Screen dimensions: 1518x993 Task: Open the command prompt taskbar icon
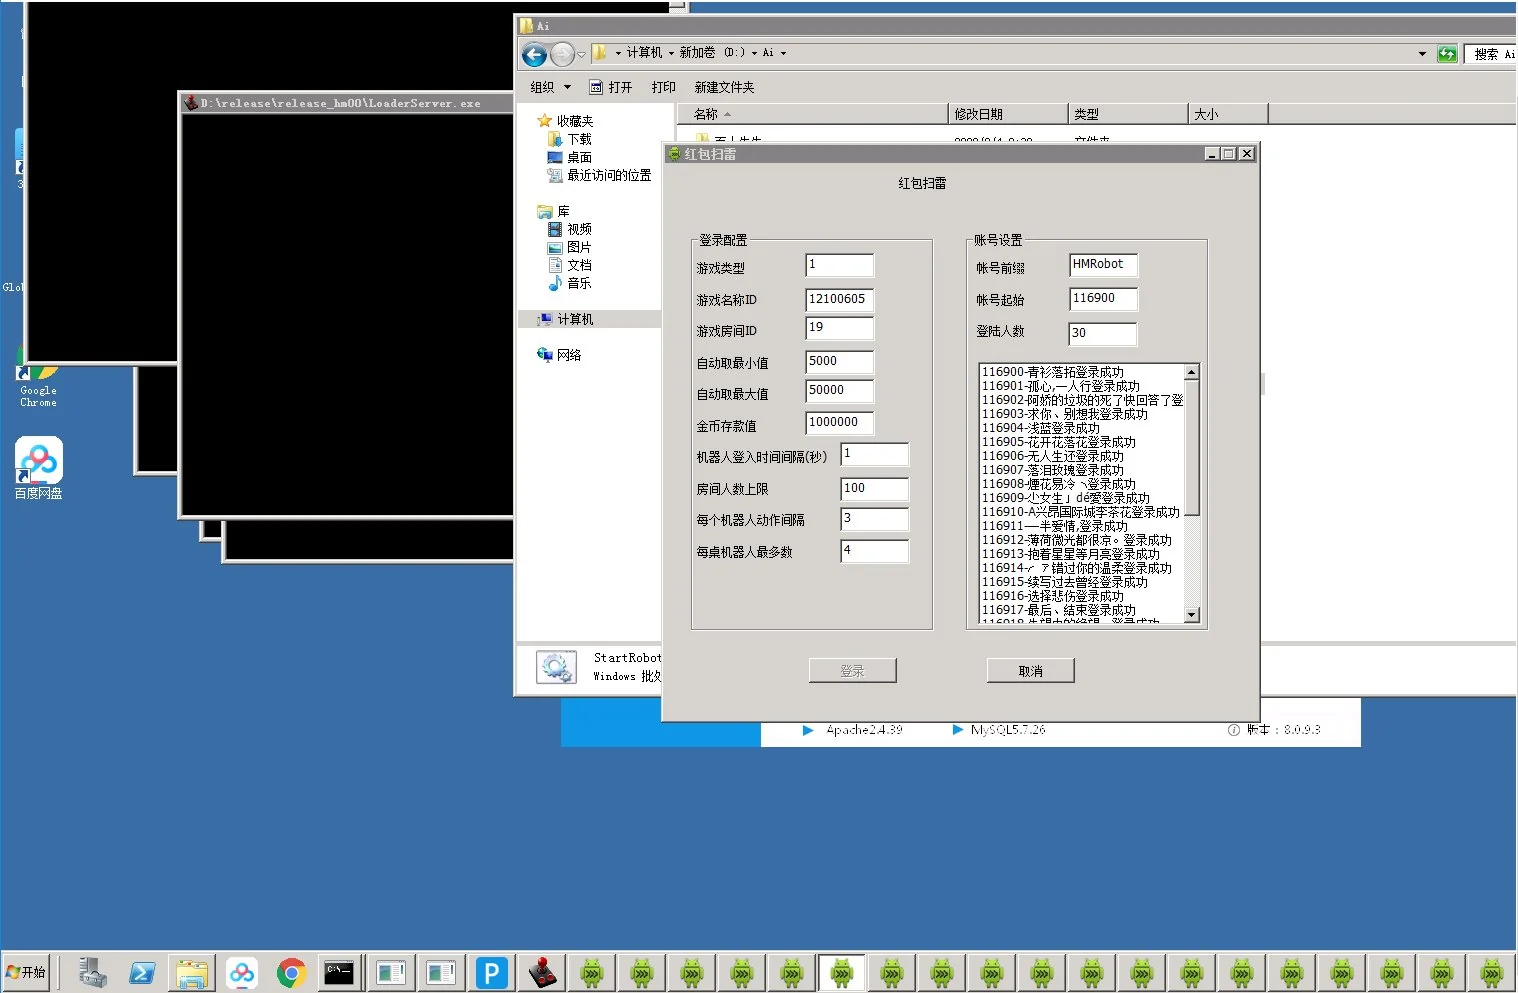339,972
